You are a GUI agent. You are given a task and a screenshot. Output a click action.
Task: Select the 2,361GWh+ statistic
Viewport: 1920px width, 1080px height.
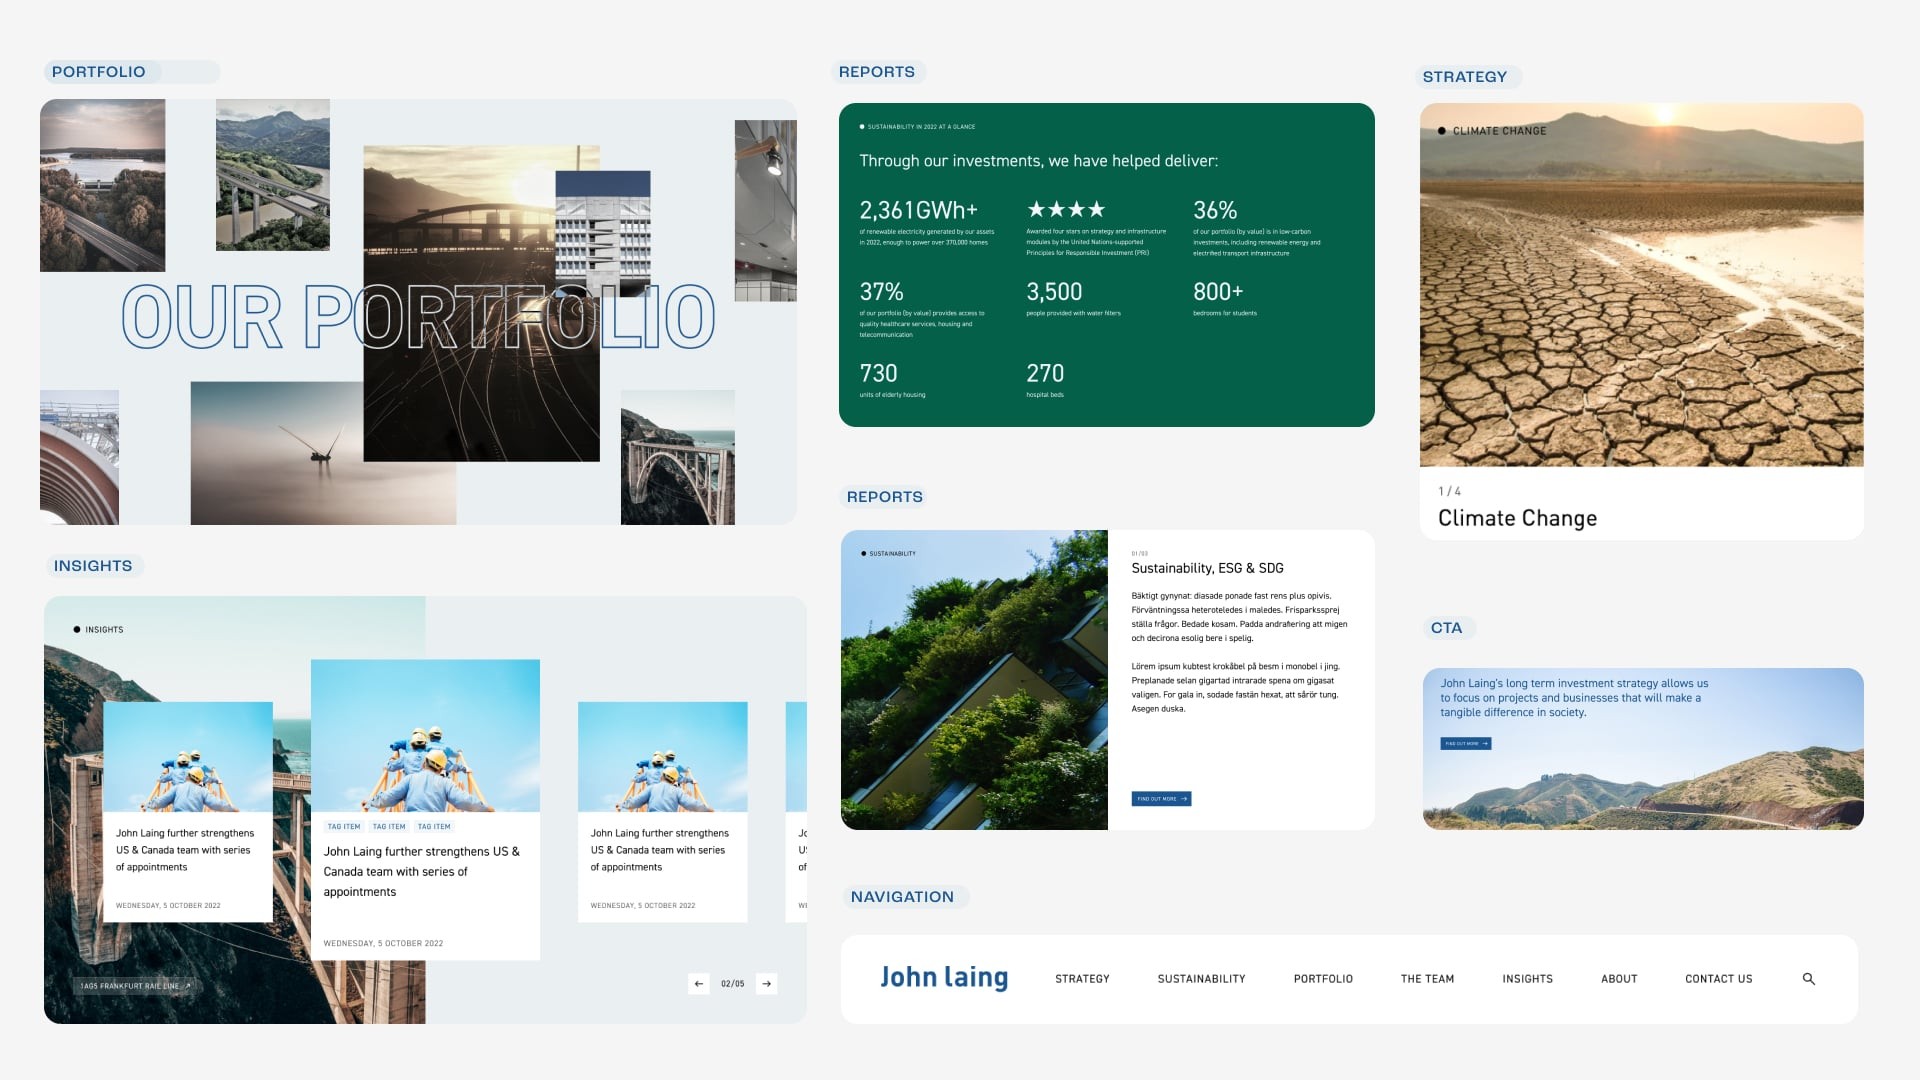[918, 210]
